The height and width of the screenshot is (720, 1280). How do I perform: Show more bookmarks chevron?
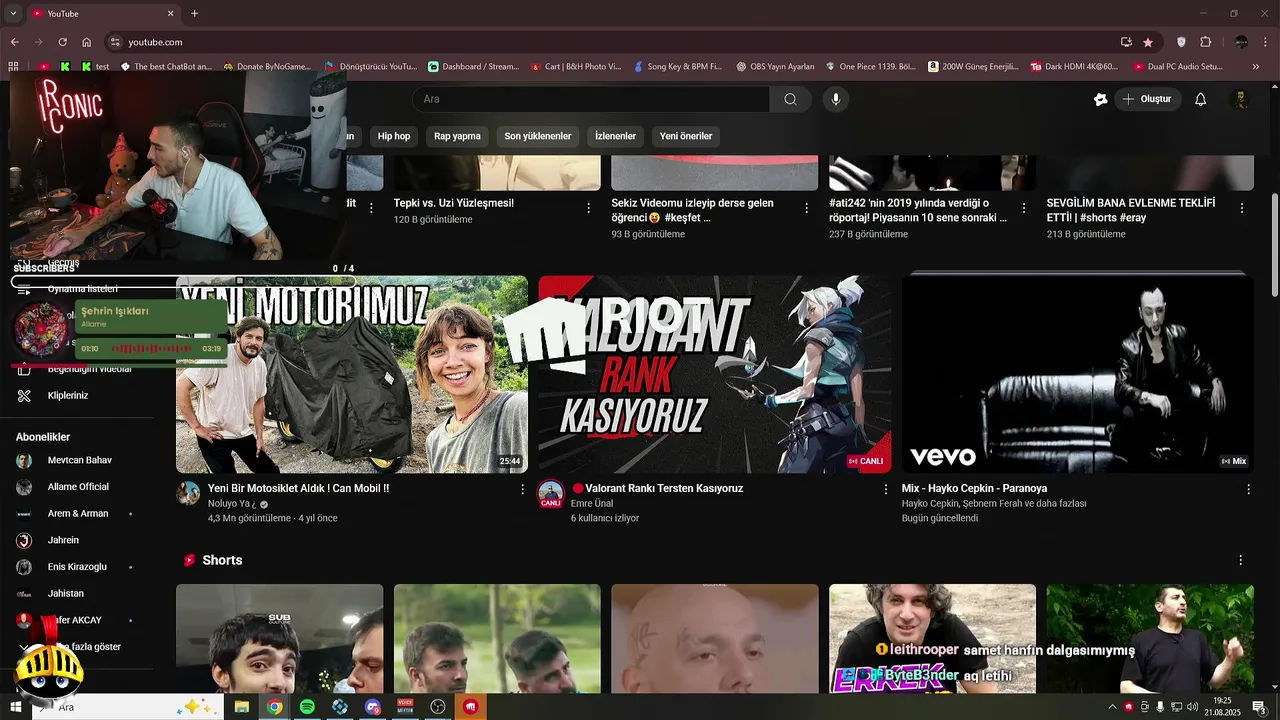[1258, 66]
